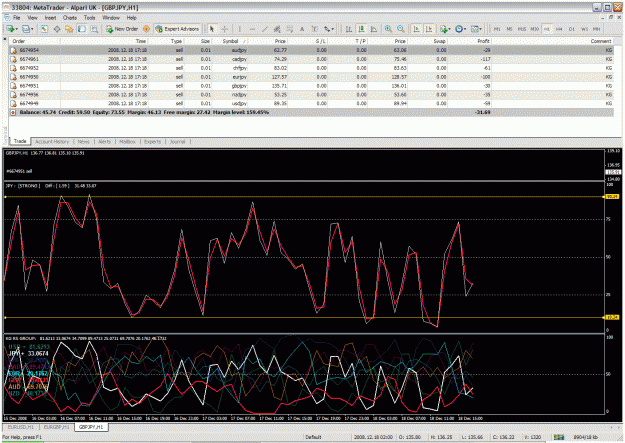
Task: Select the M15 timeframe button
Action: [x=522, y=29]
